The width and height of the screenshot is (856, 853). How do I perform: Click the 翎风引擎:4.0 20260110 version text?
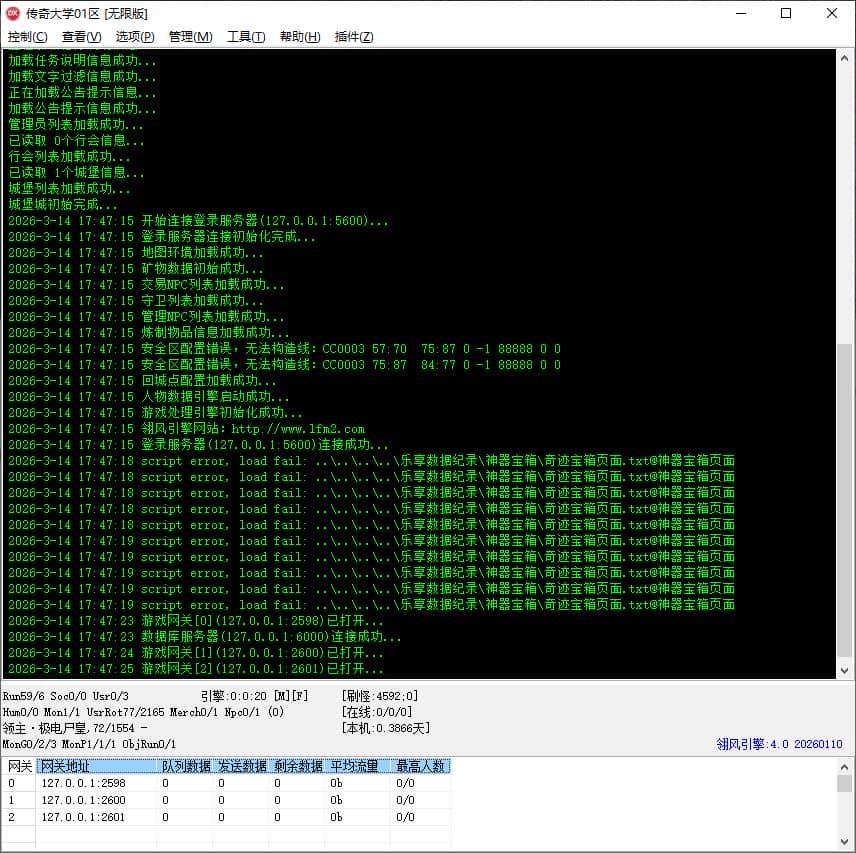779,744
